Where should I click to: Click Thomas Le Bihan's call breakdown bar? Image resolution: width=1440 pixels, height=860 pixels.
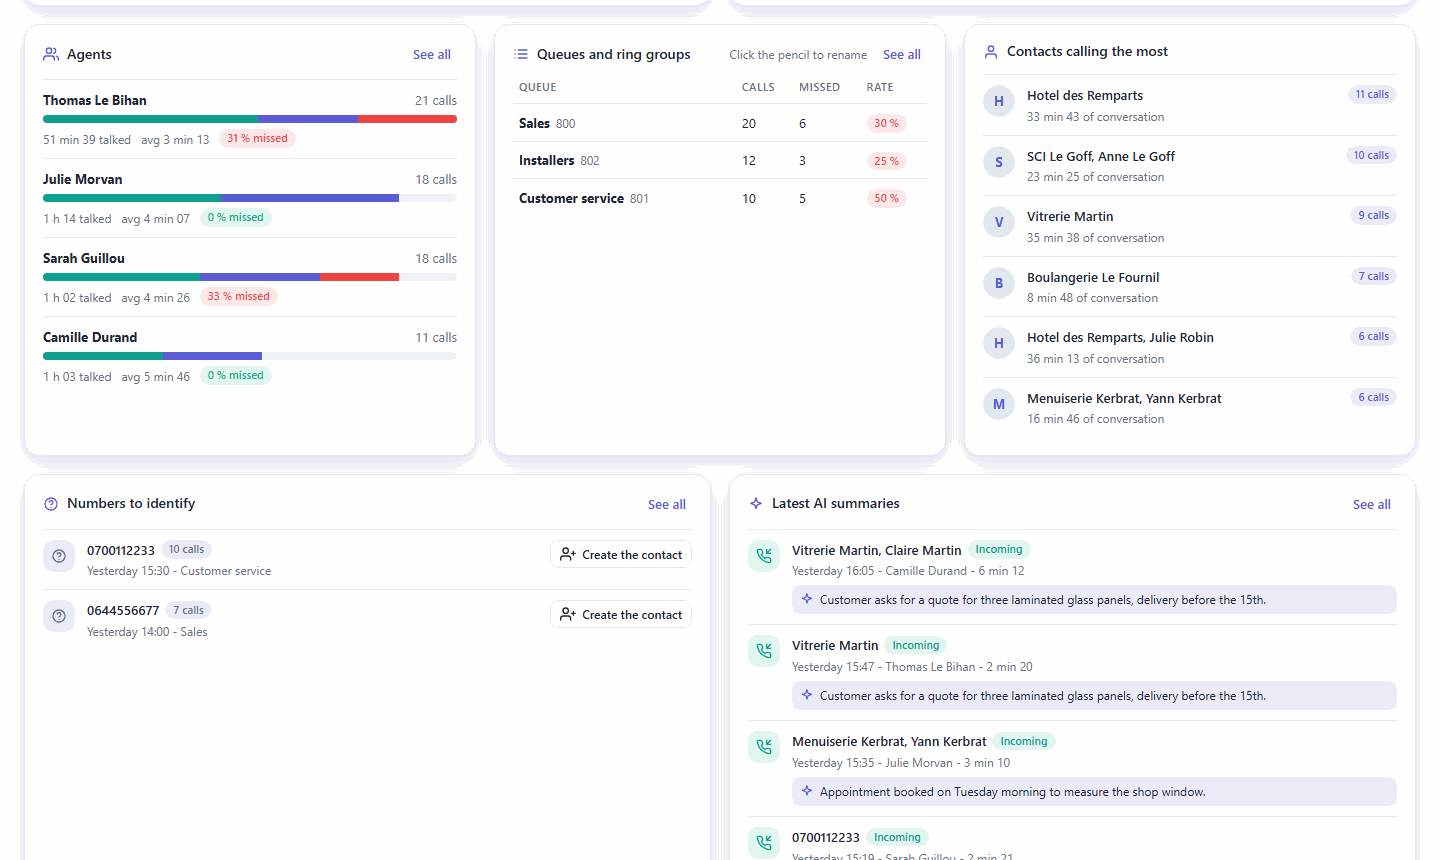coord(250,119)
